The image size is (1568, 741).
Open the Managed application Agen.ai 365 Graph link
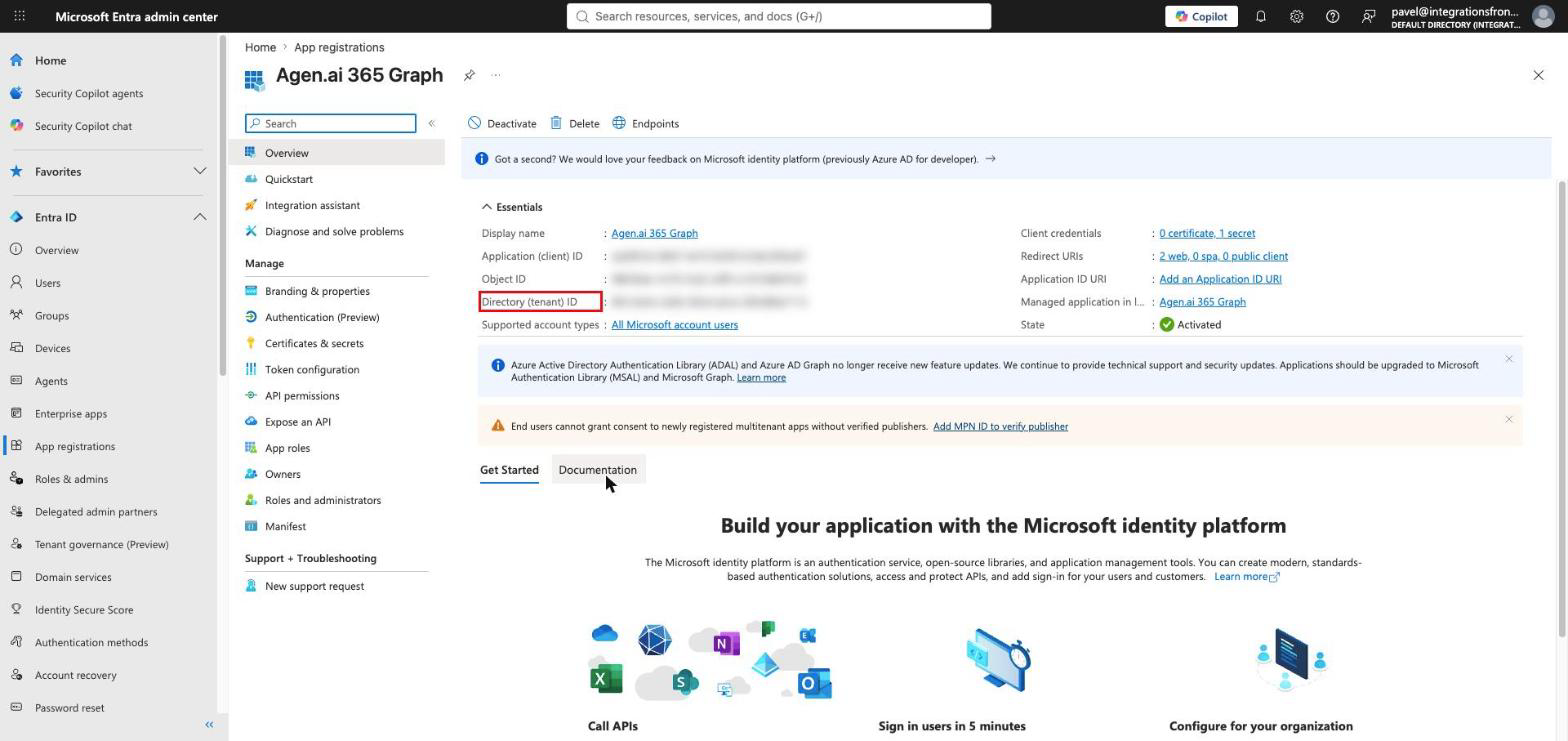click(x=1202, y=302)
